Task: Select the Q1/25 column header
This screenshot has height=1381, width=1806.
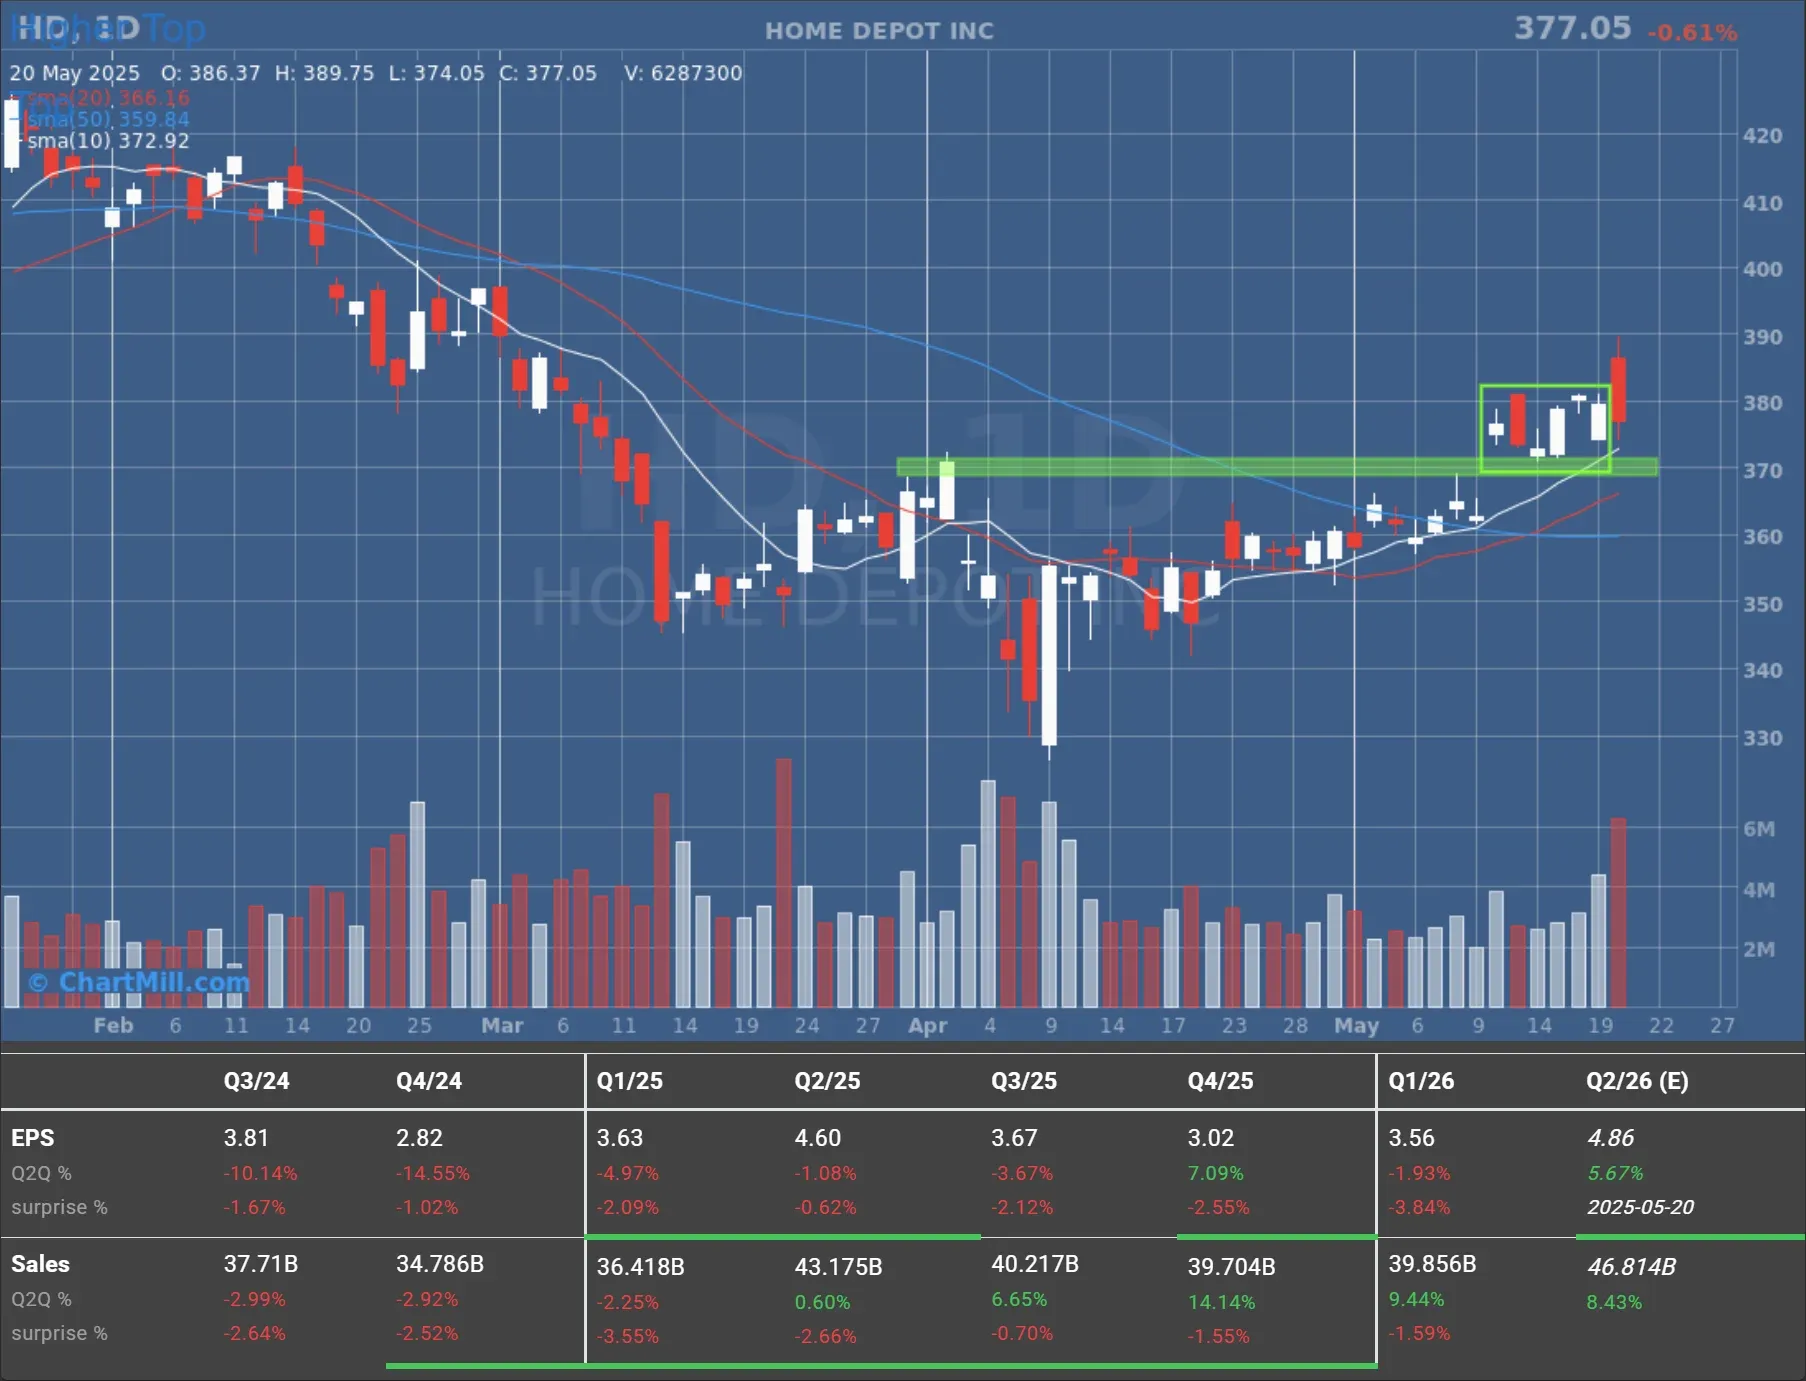Action: pos(629,1081)
